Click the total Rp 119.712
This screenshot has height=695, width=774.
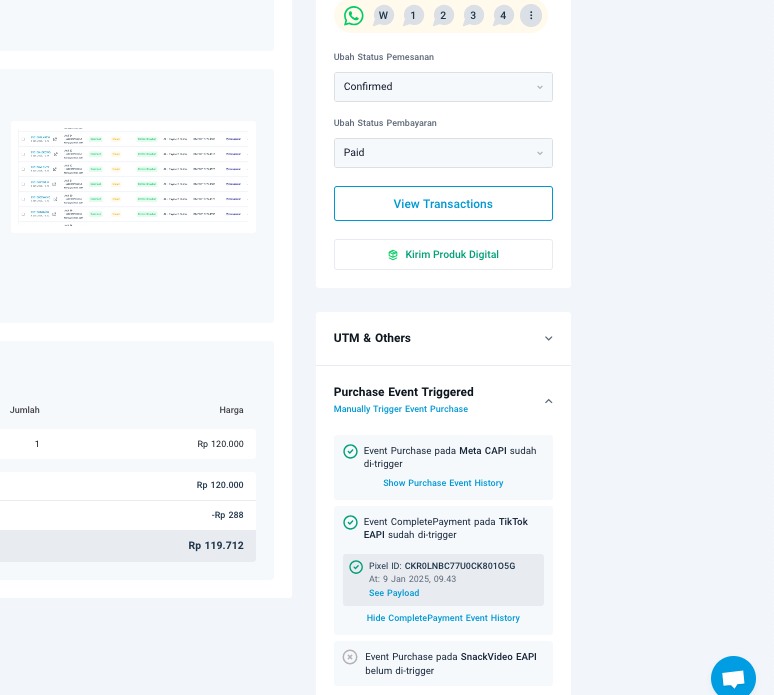pos(216,546)
